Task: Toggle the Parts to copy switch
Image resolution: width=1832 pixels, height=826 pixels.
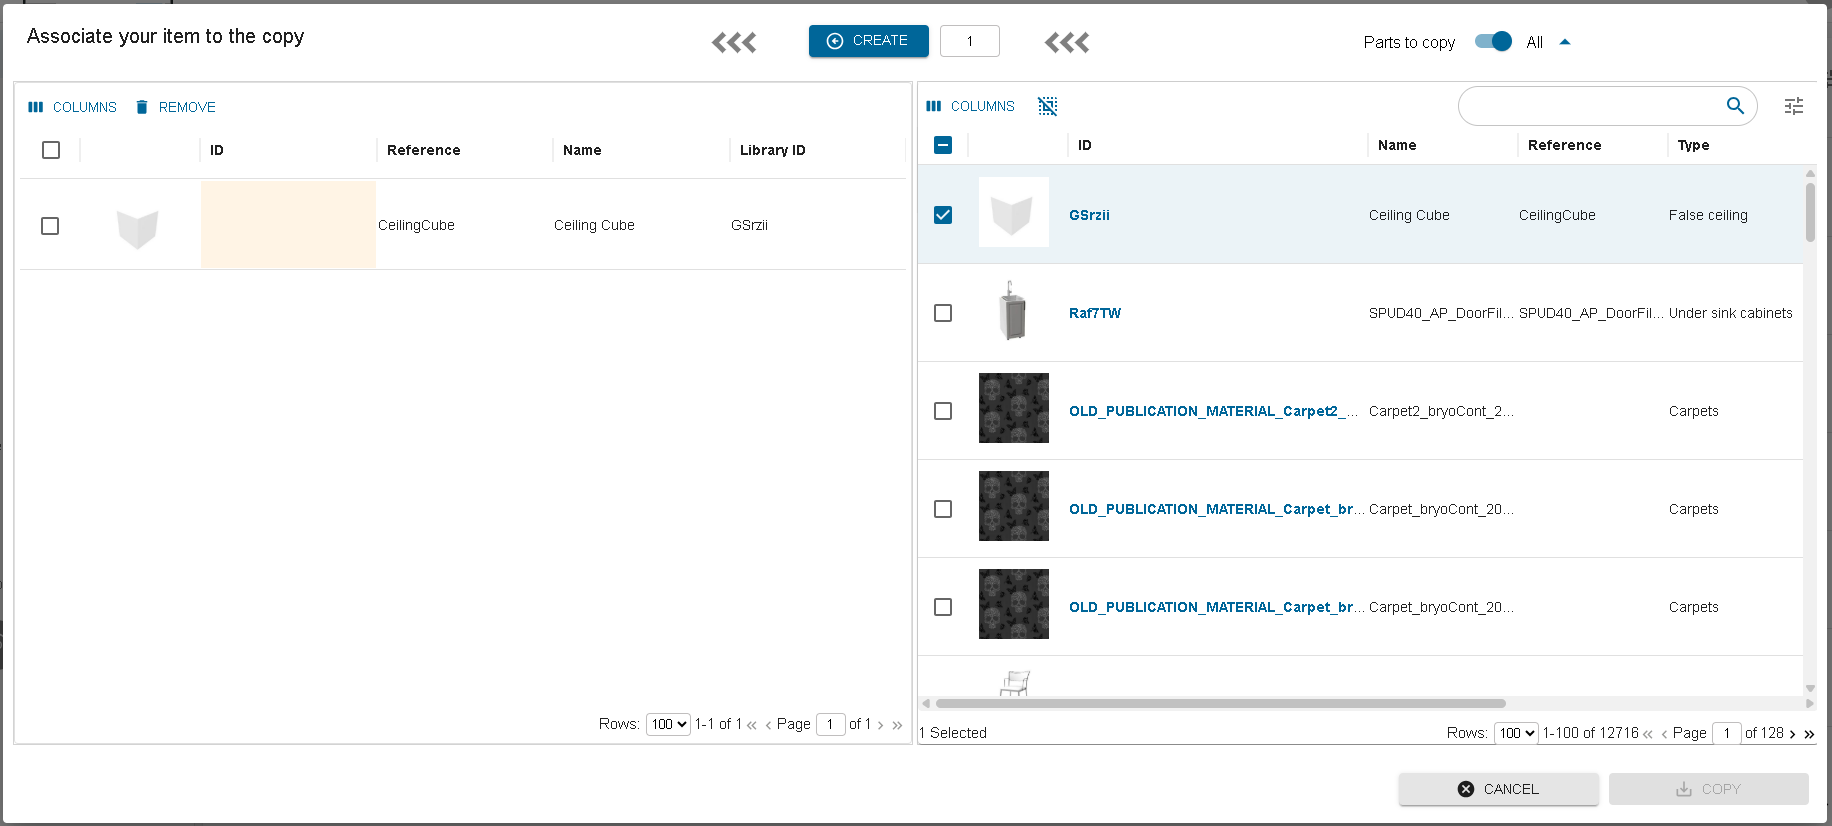Action: [x=1493, y=41]
